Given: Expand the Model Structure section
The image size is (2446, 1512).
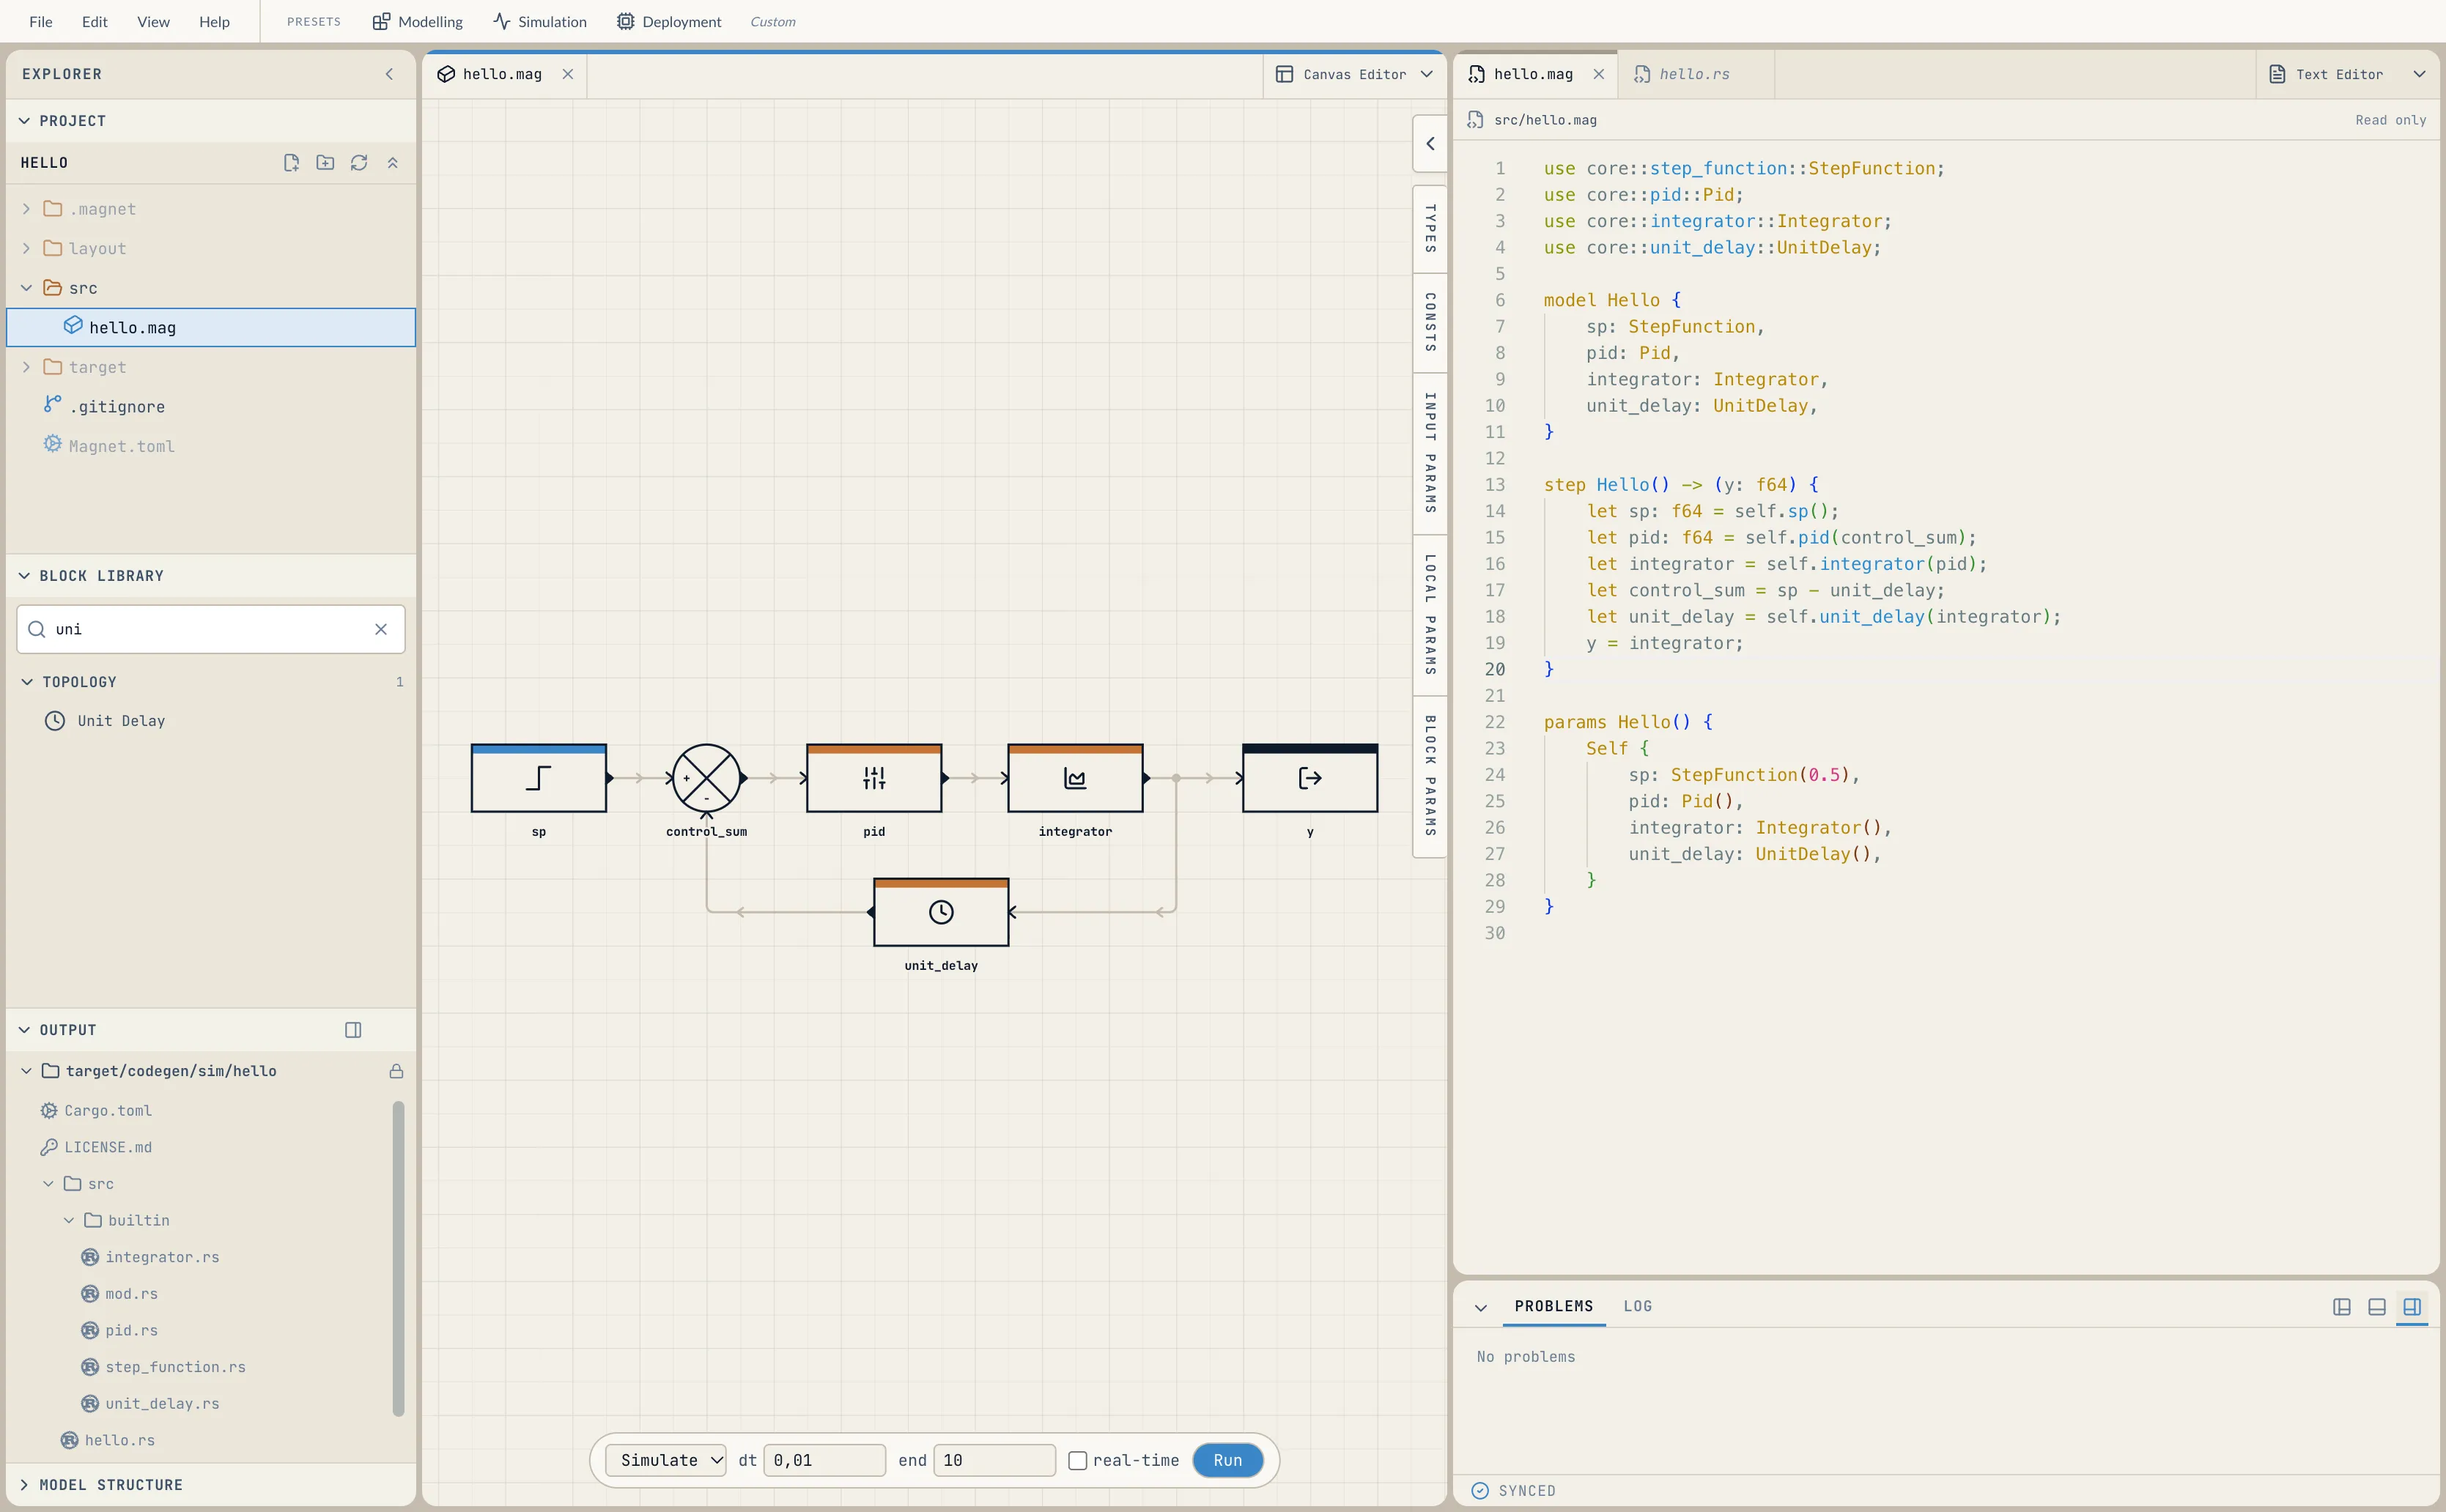Looking at the screenshot, I should tap(24, 1485).
